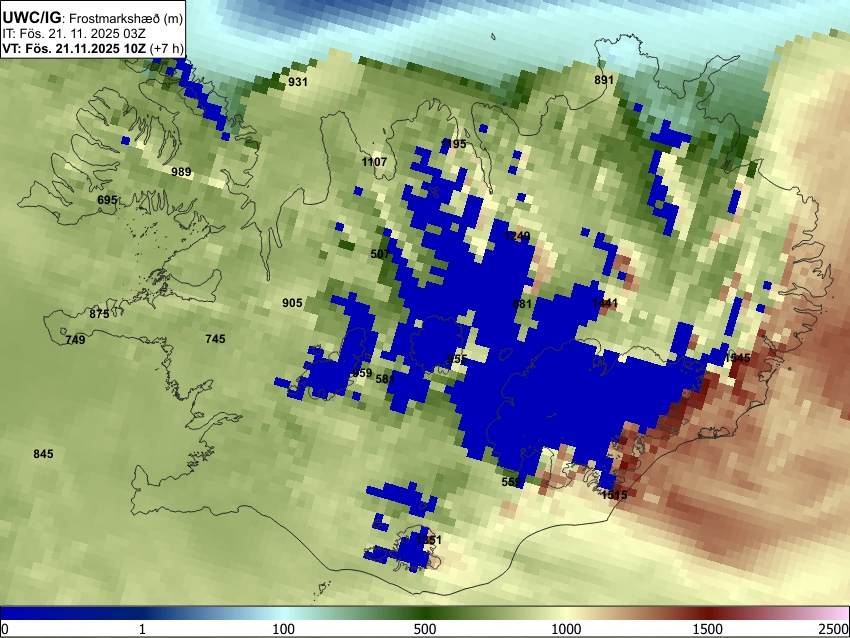The image size is (850, 638).
Task: Click the initial time line 'IT: Fös. 21. 11. 2025 03Z'
Action: click(74, 34)
